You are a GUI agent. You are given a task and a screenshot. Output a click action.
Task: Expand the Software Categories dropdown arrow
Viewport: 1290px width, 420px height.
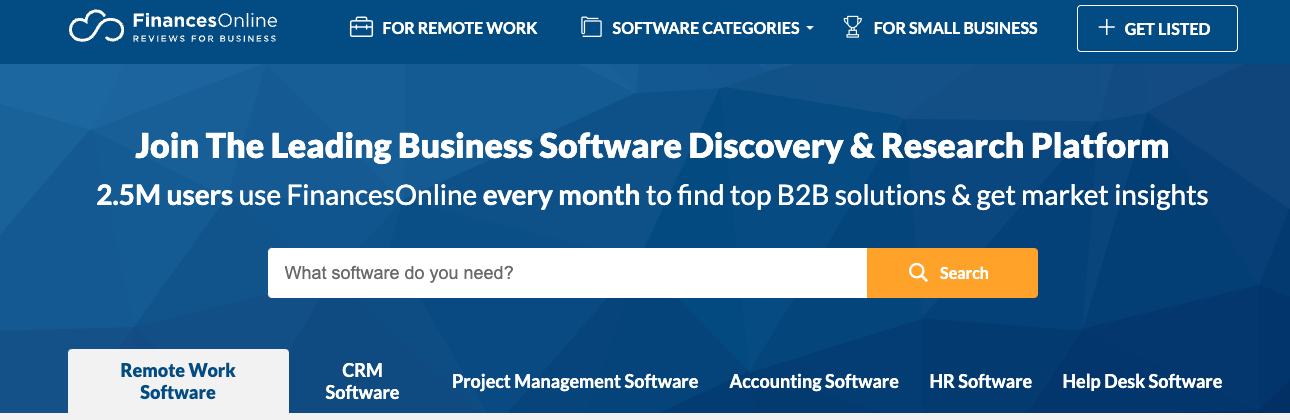point(809,29)
